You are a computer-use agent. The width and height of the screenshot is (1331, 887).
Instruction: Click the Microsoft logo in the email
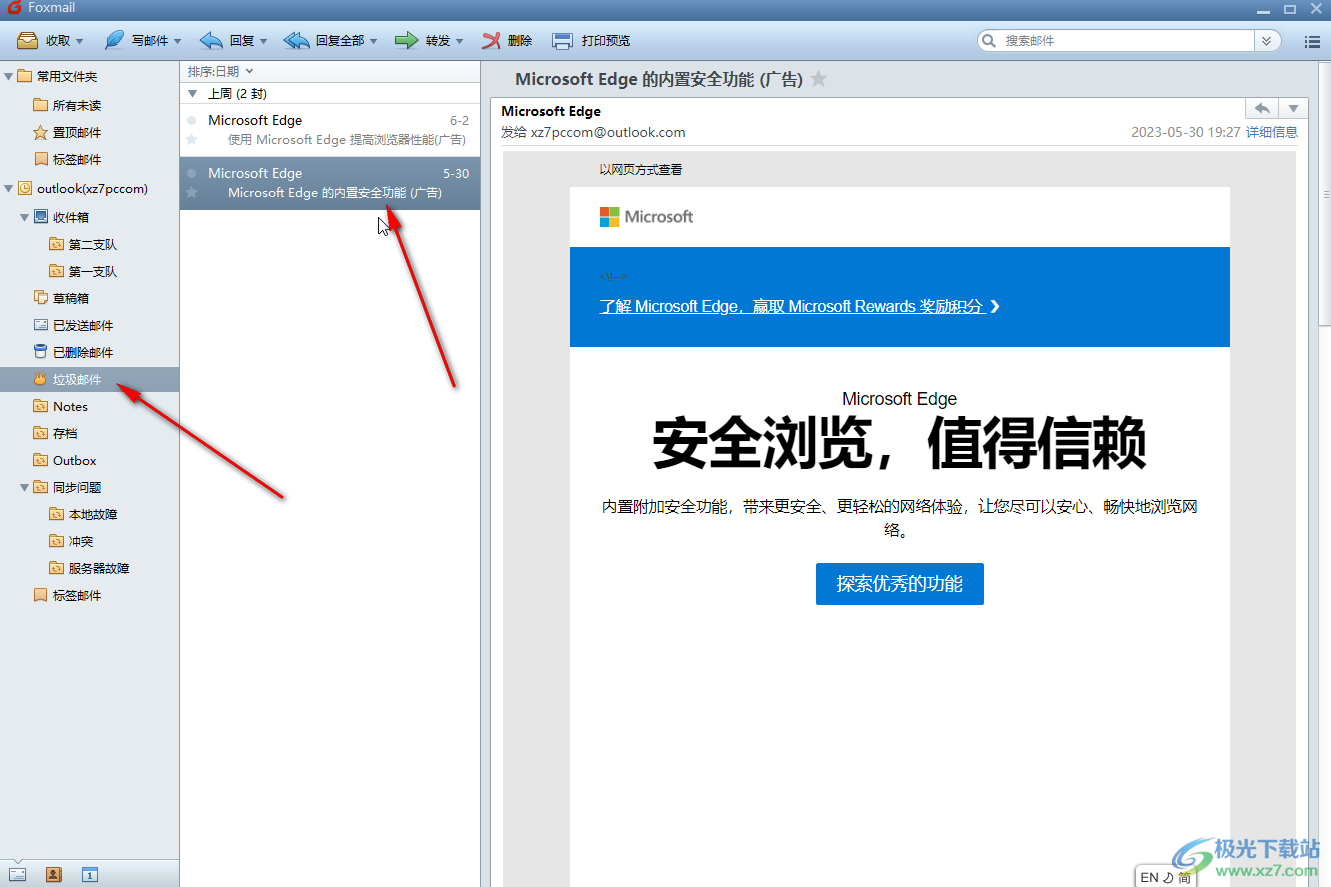click(646, 217)
